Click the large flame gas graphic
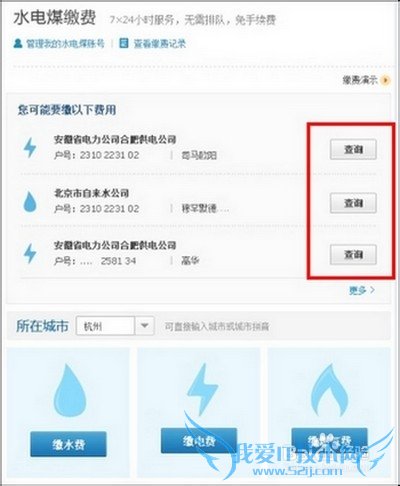The height and width of the screenshot is (486, 400). [x=329, y=389]
